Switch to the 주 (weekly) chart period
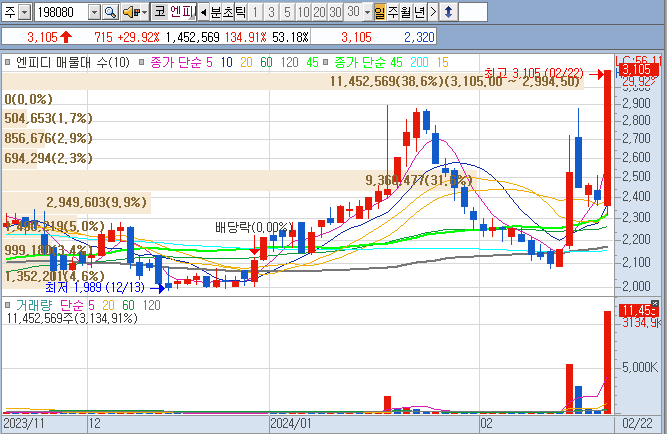This screenshot has width=667, height=434. click(392, 12)
